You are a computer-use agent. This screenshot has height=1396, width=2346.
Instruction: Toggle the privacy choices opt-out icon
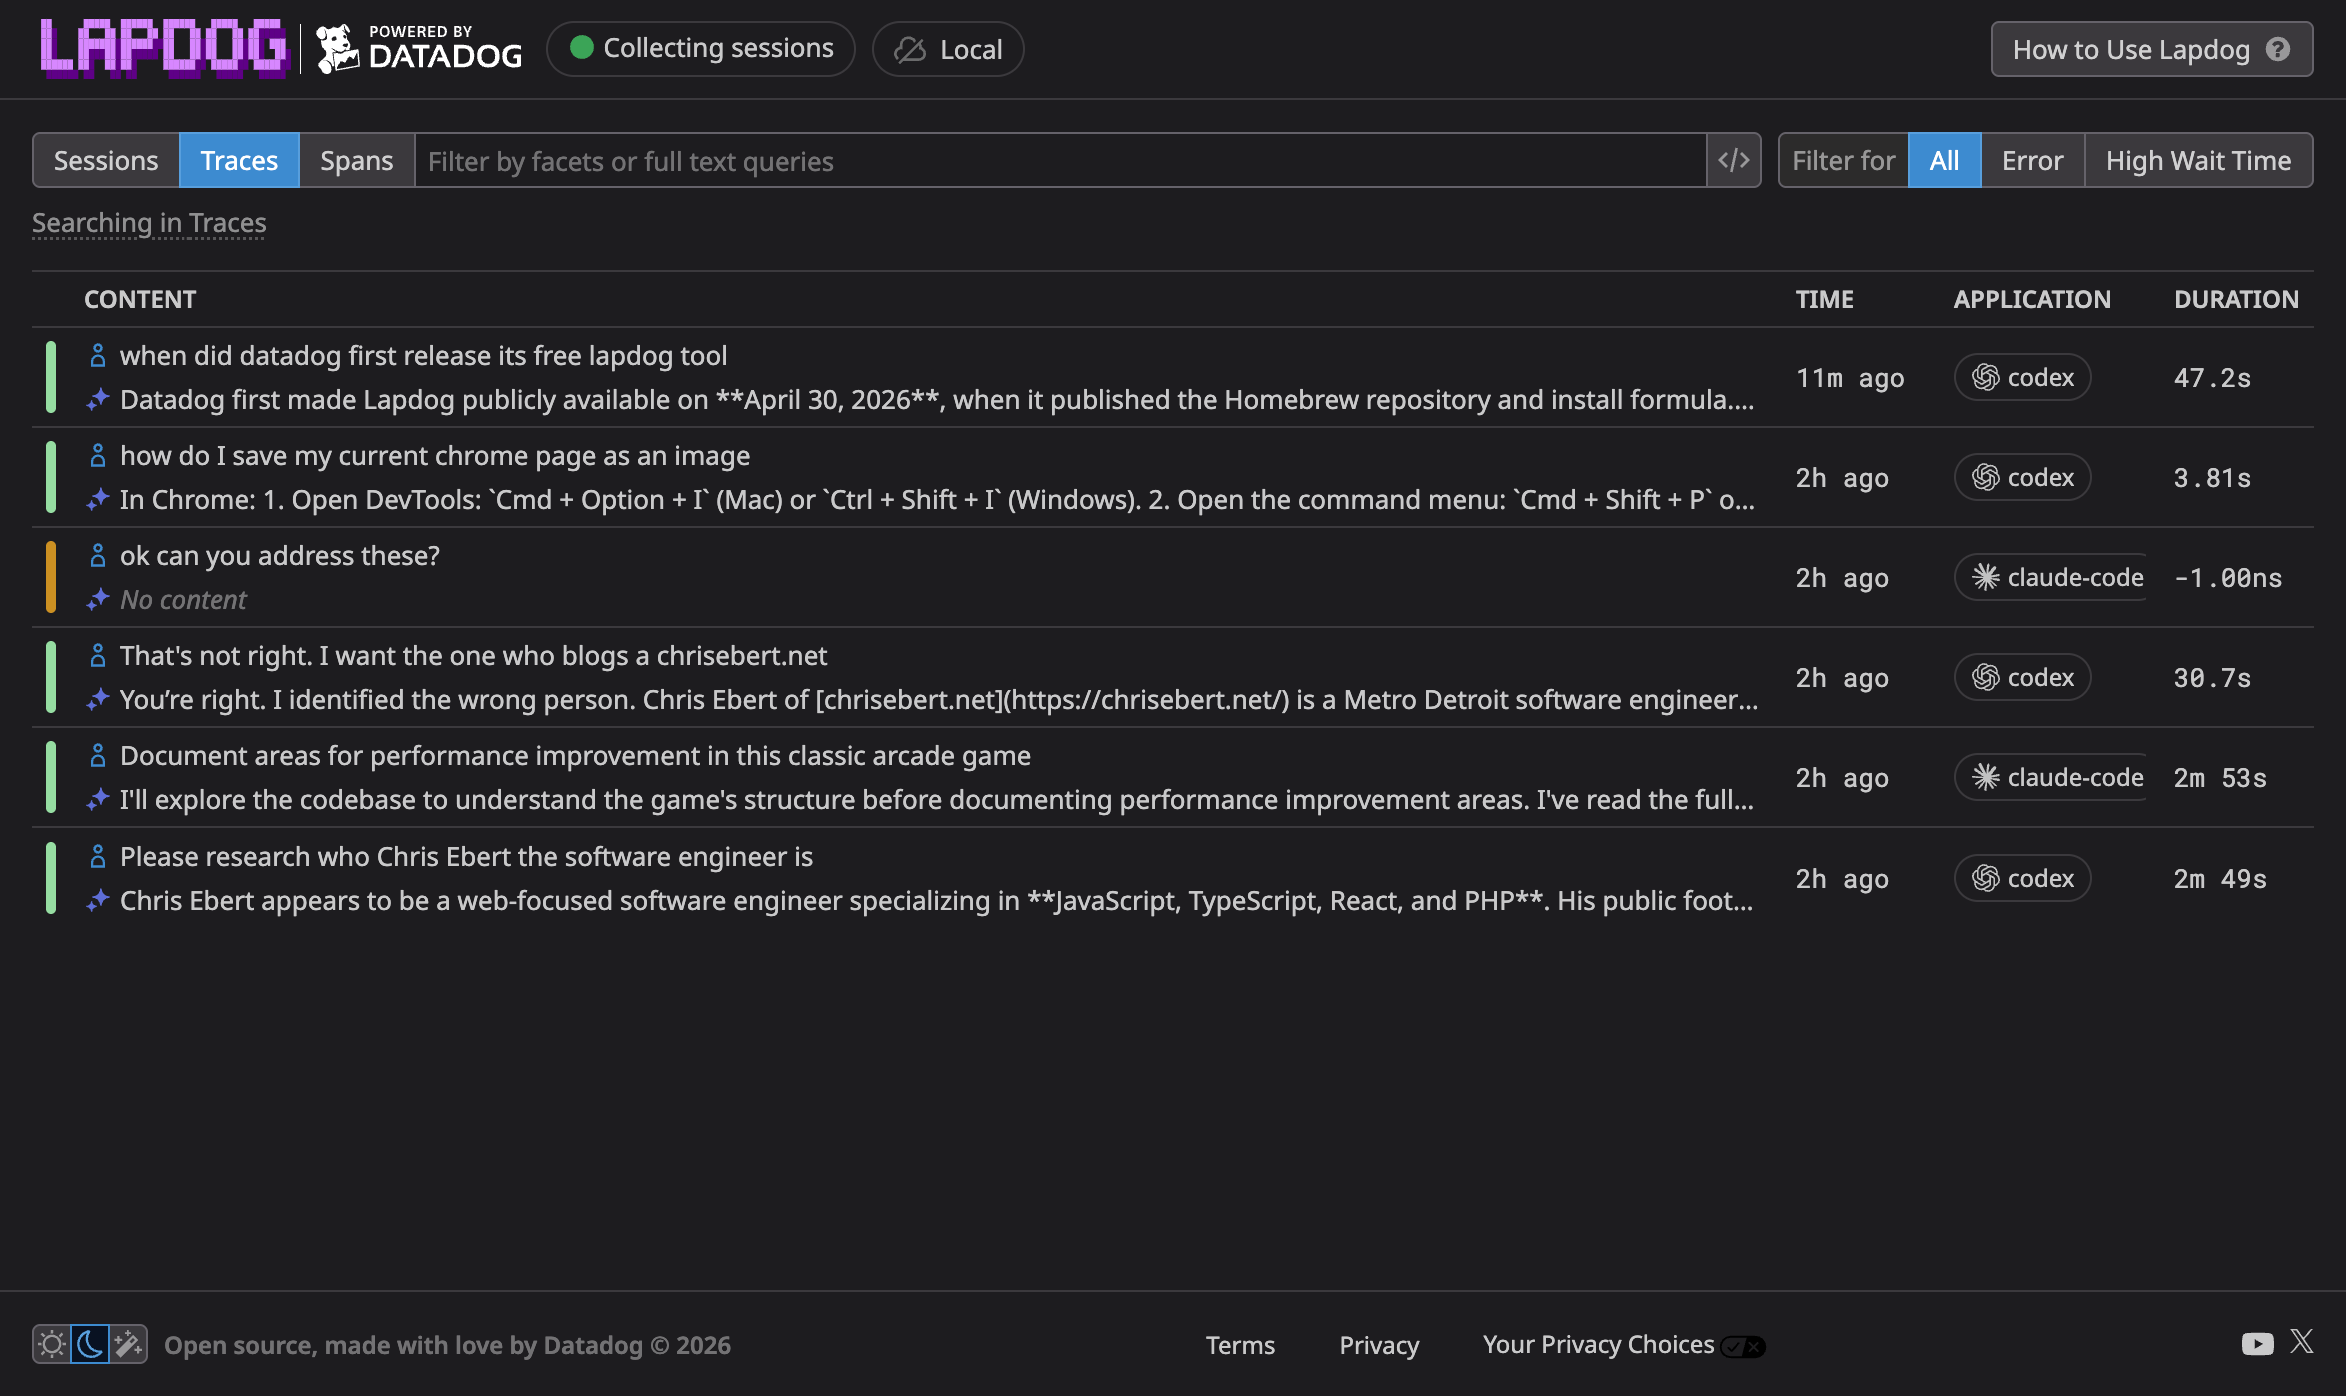(1743, 1346)
